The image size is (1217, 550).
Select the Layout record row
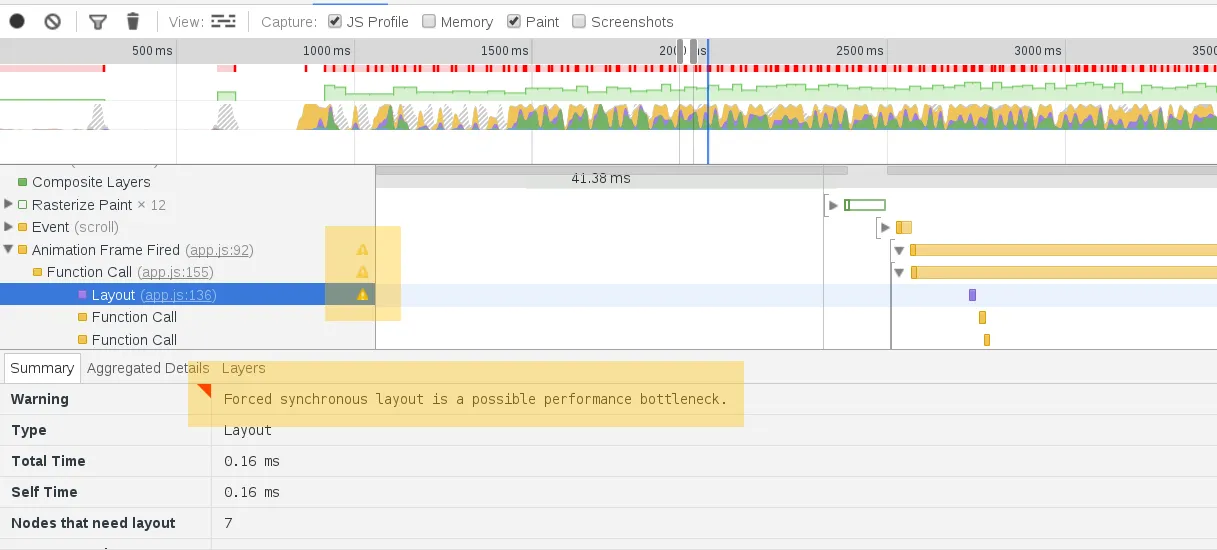click(x=187, y=295)
